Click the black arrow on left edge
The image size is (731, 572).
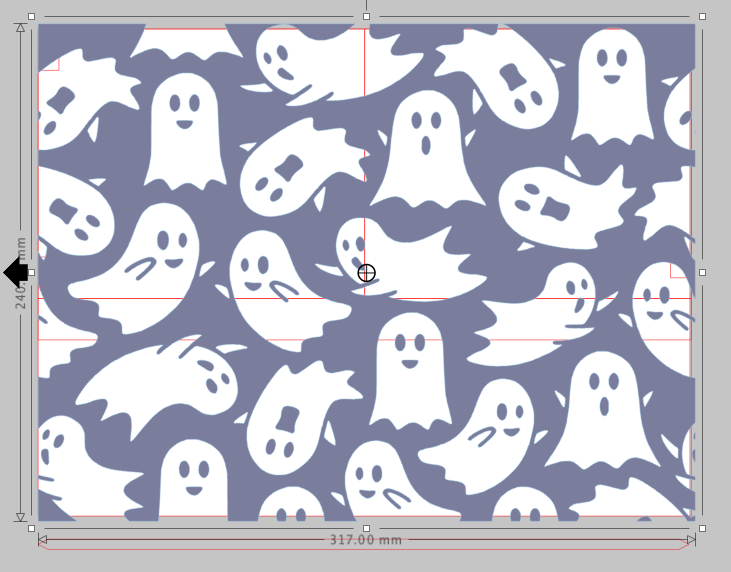15,272
